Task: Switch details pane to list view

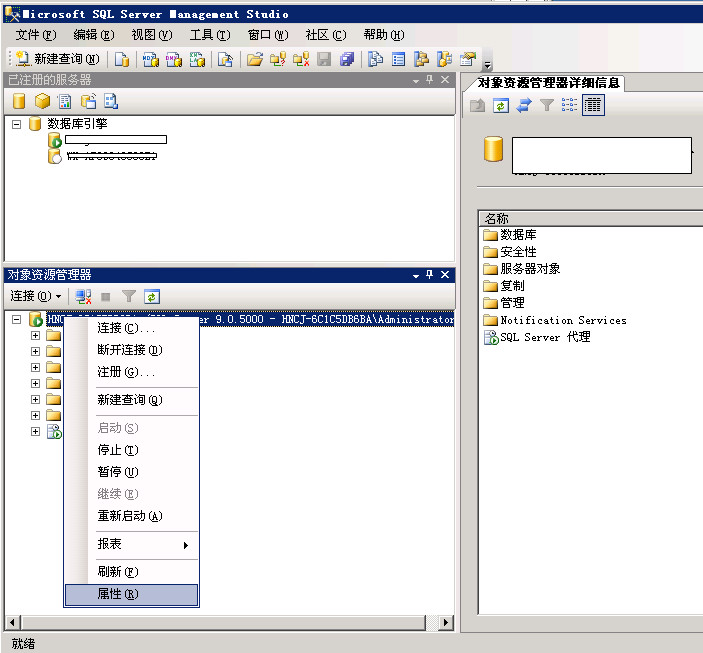Action: (x=569, y=105)
